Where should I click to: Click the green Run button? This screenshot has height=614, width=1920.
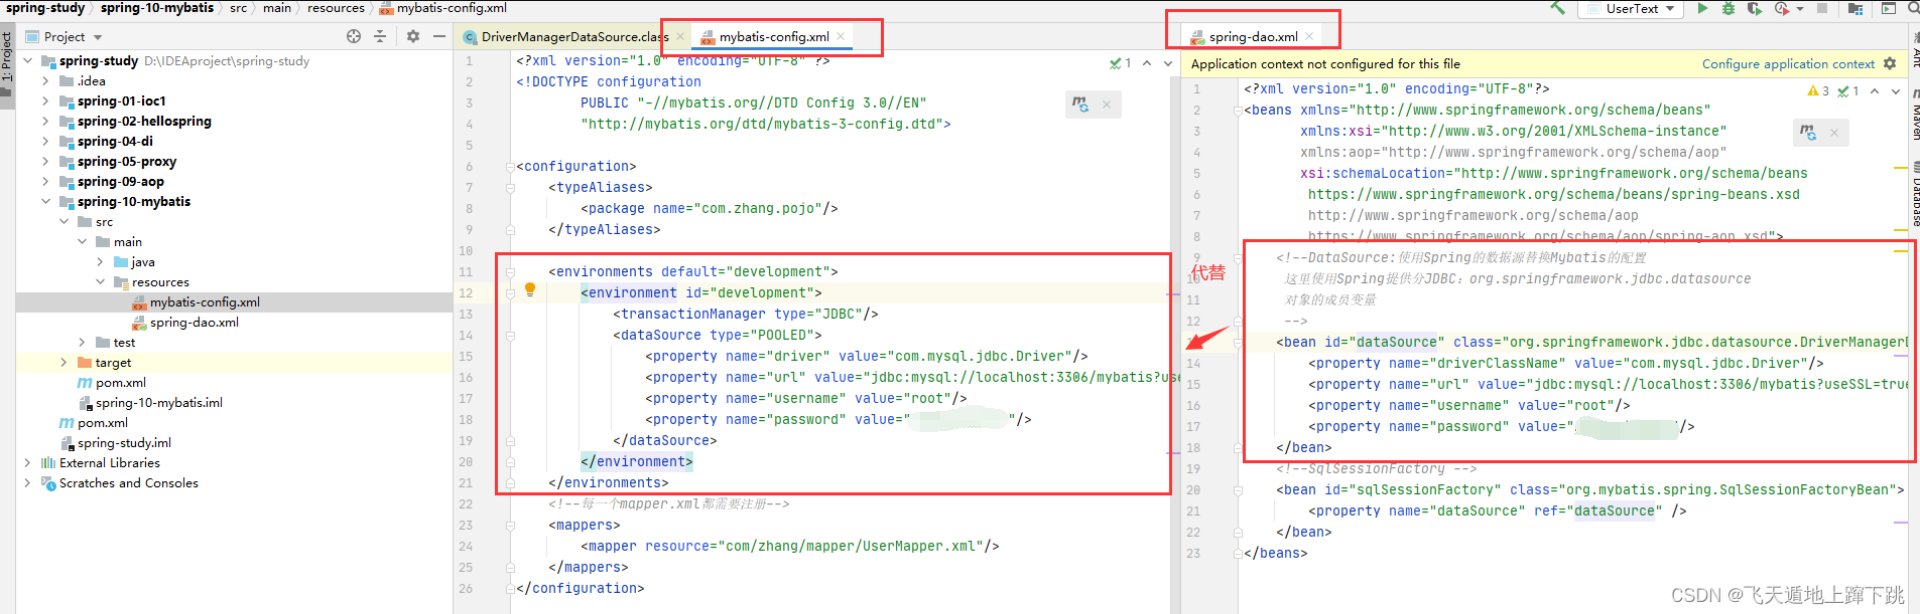tap(1702, 8)
